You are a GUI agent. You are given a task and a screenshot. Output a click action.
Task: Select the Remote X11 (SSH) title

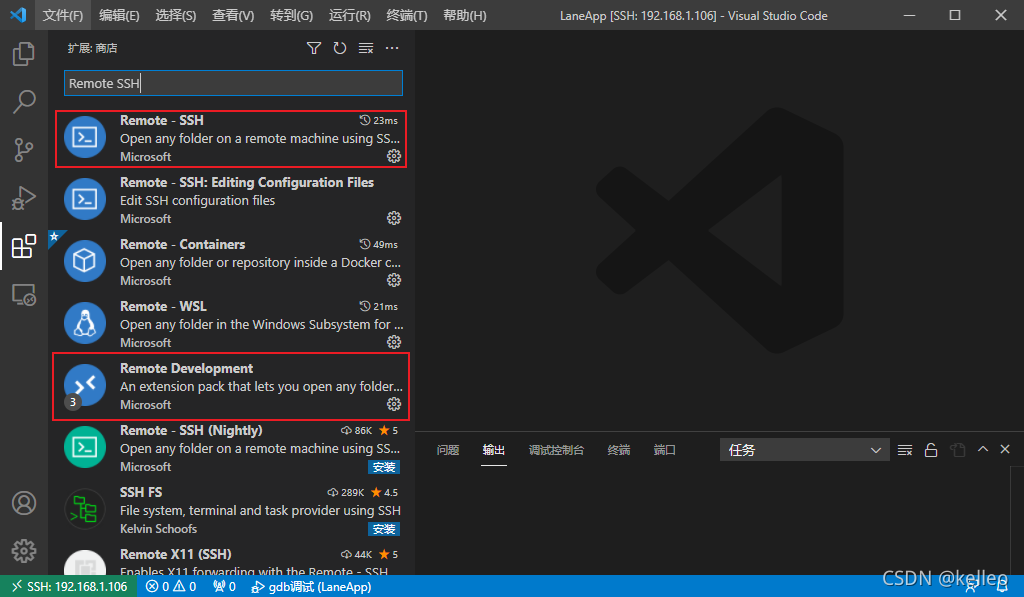tap(176, 555)
